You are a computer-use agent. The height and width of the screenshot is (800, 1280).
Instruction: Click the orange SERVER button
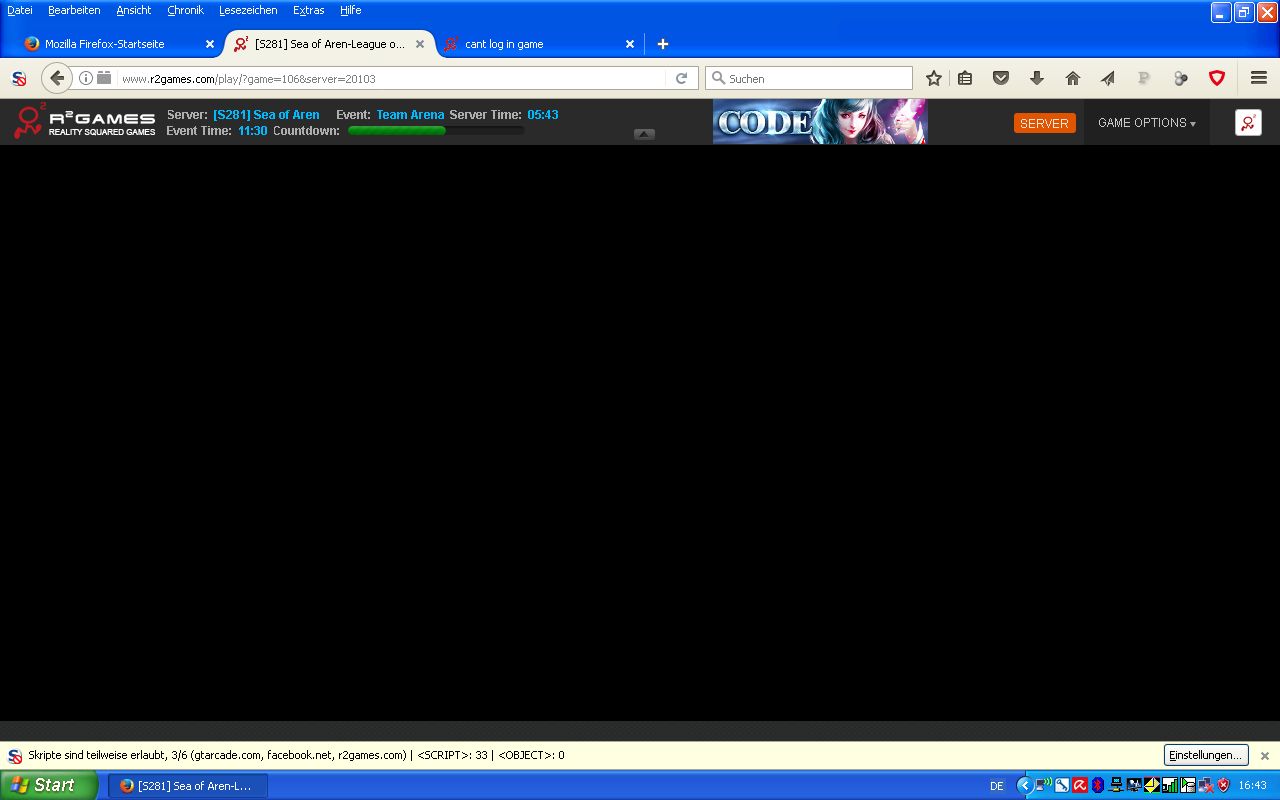tap(1044, 123)
